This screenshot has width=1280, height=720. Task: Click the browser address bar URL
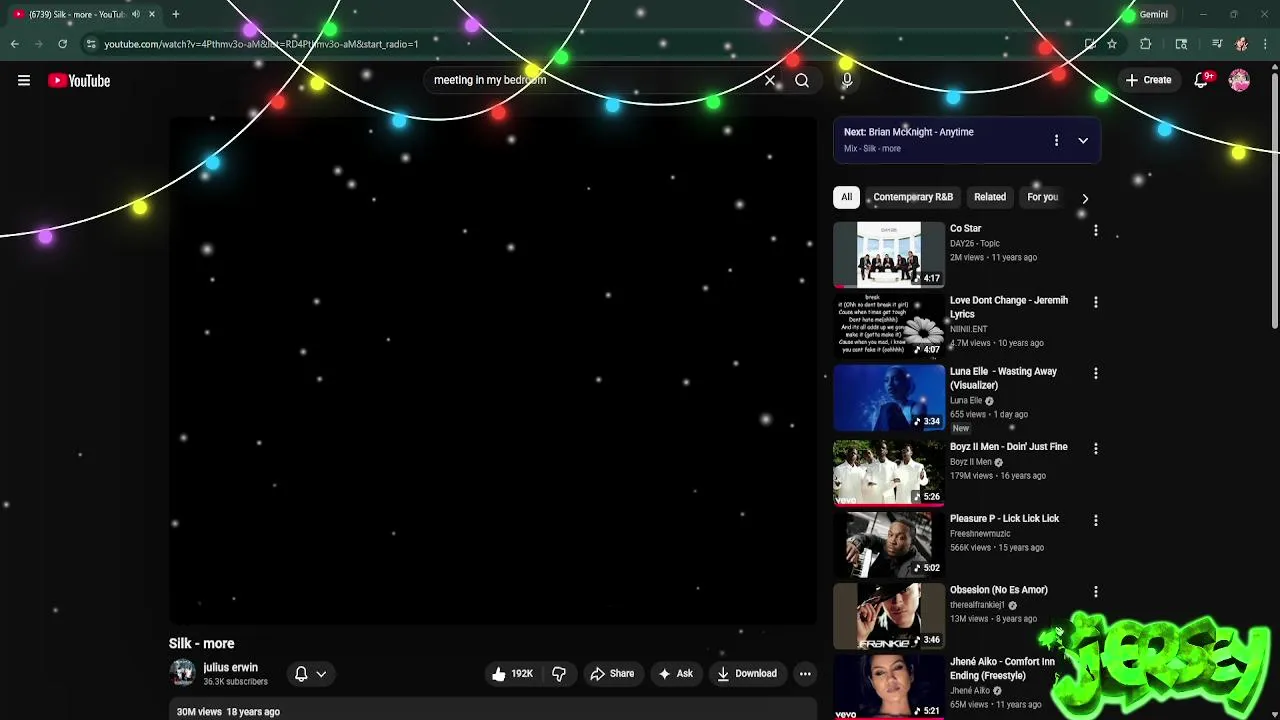tap(262, 44)
